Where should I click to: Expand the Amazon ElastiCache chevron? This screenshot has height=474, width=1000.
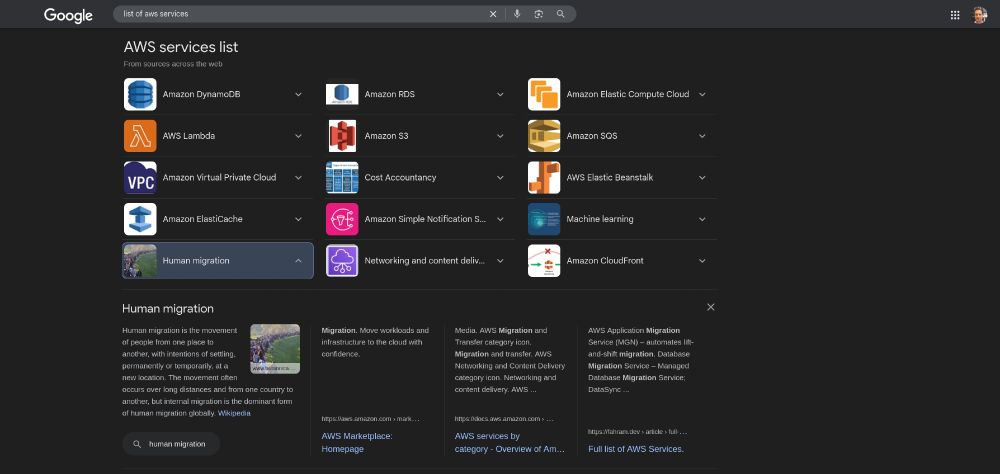click(x=298, y=219)
